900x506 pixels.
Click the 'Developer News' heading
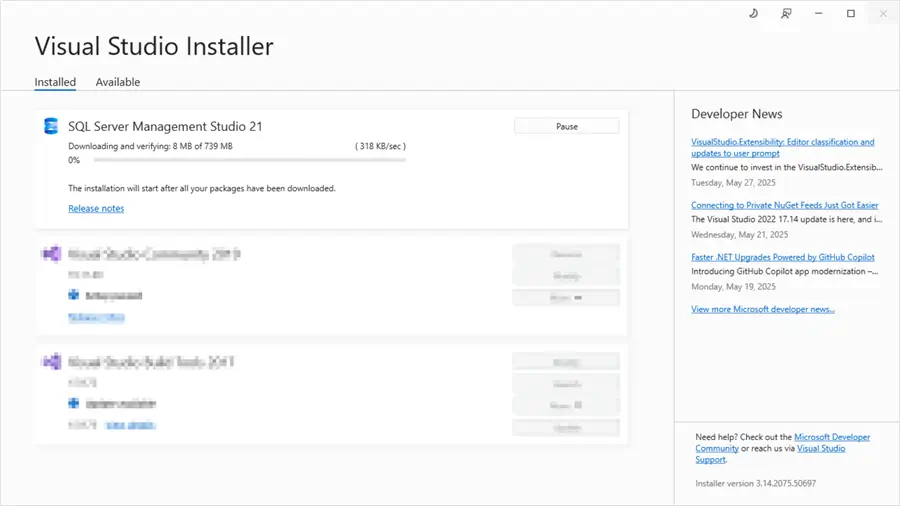[736, 114]
